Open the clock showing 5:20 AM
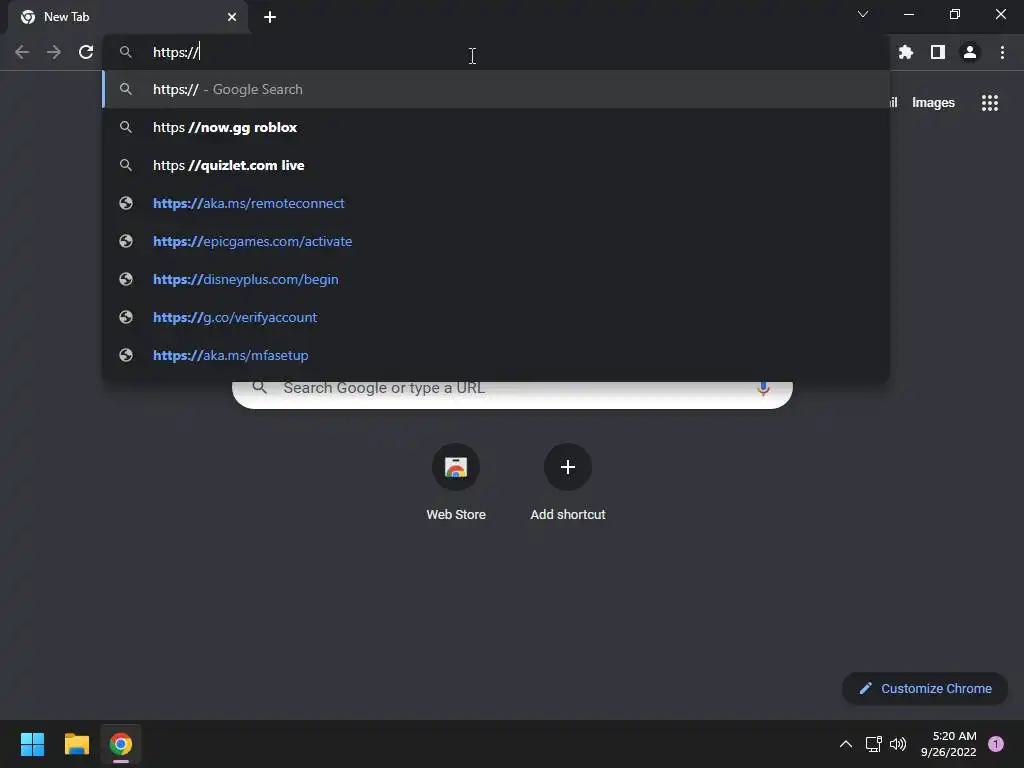 (948, 744)
